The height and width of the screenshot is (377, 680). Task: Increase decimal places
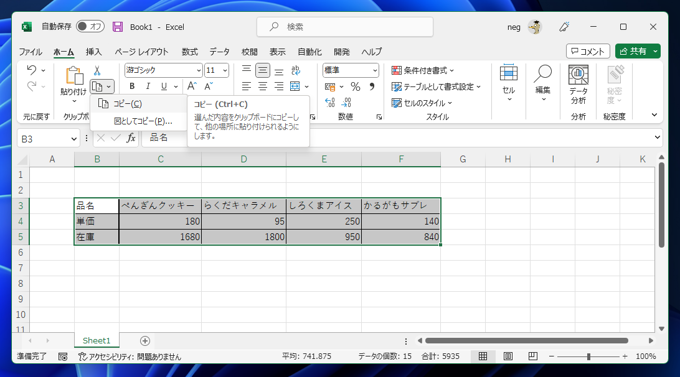pos(330,103)
